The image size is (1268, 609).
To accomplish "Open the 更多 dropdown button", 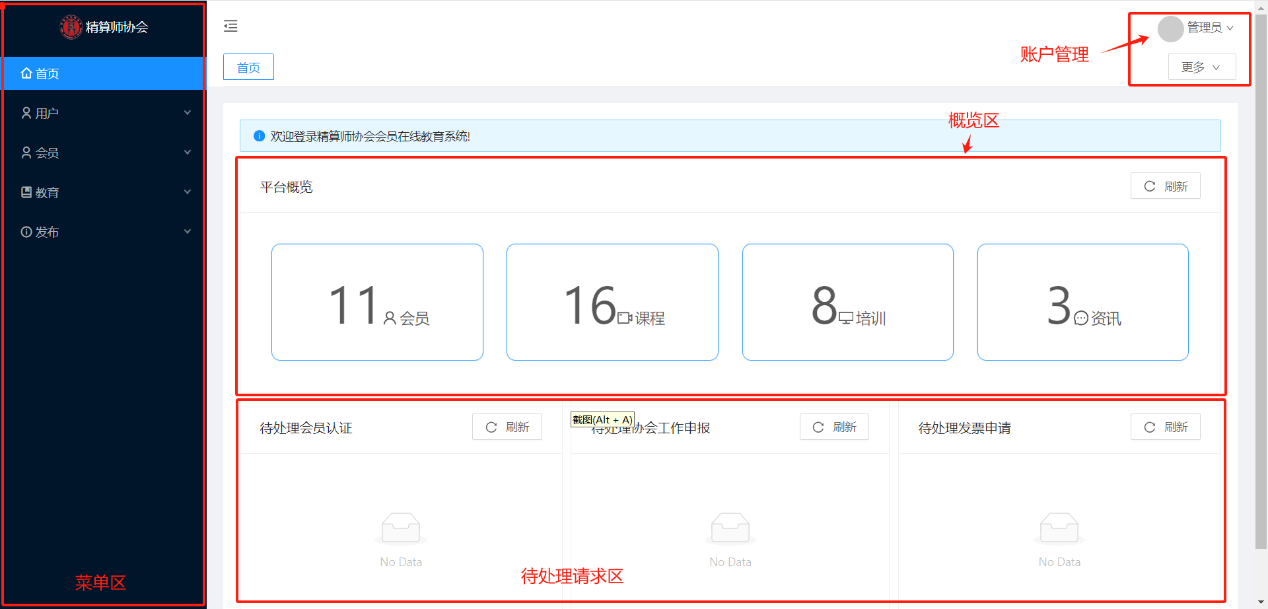I will click(1202, 67).
